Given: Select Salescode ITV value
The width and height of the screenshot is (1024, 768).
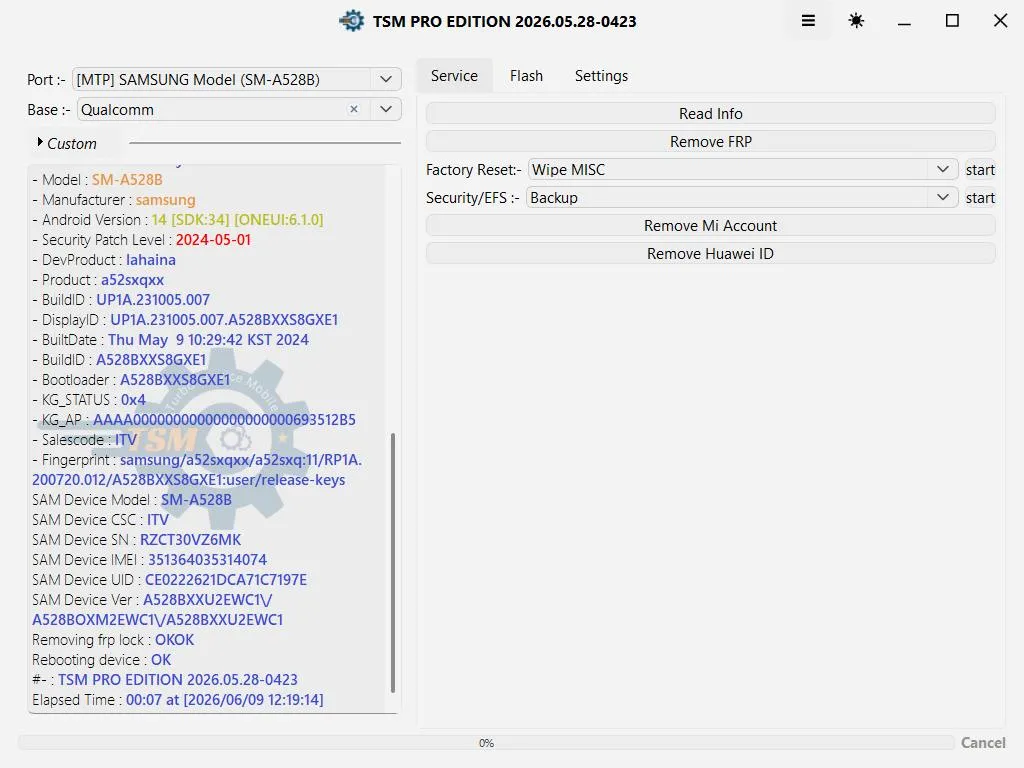Looking at the screenshot, I should pyautogui.click(x=126, y=440).
